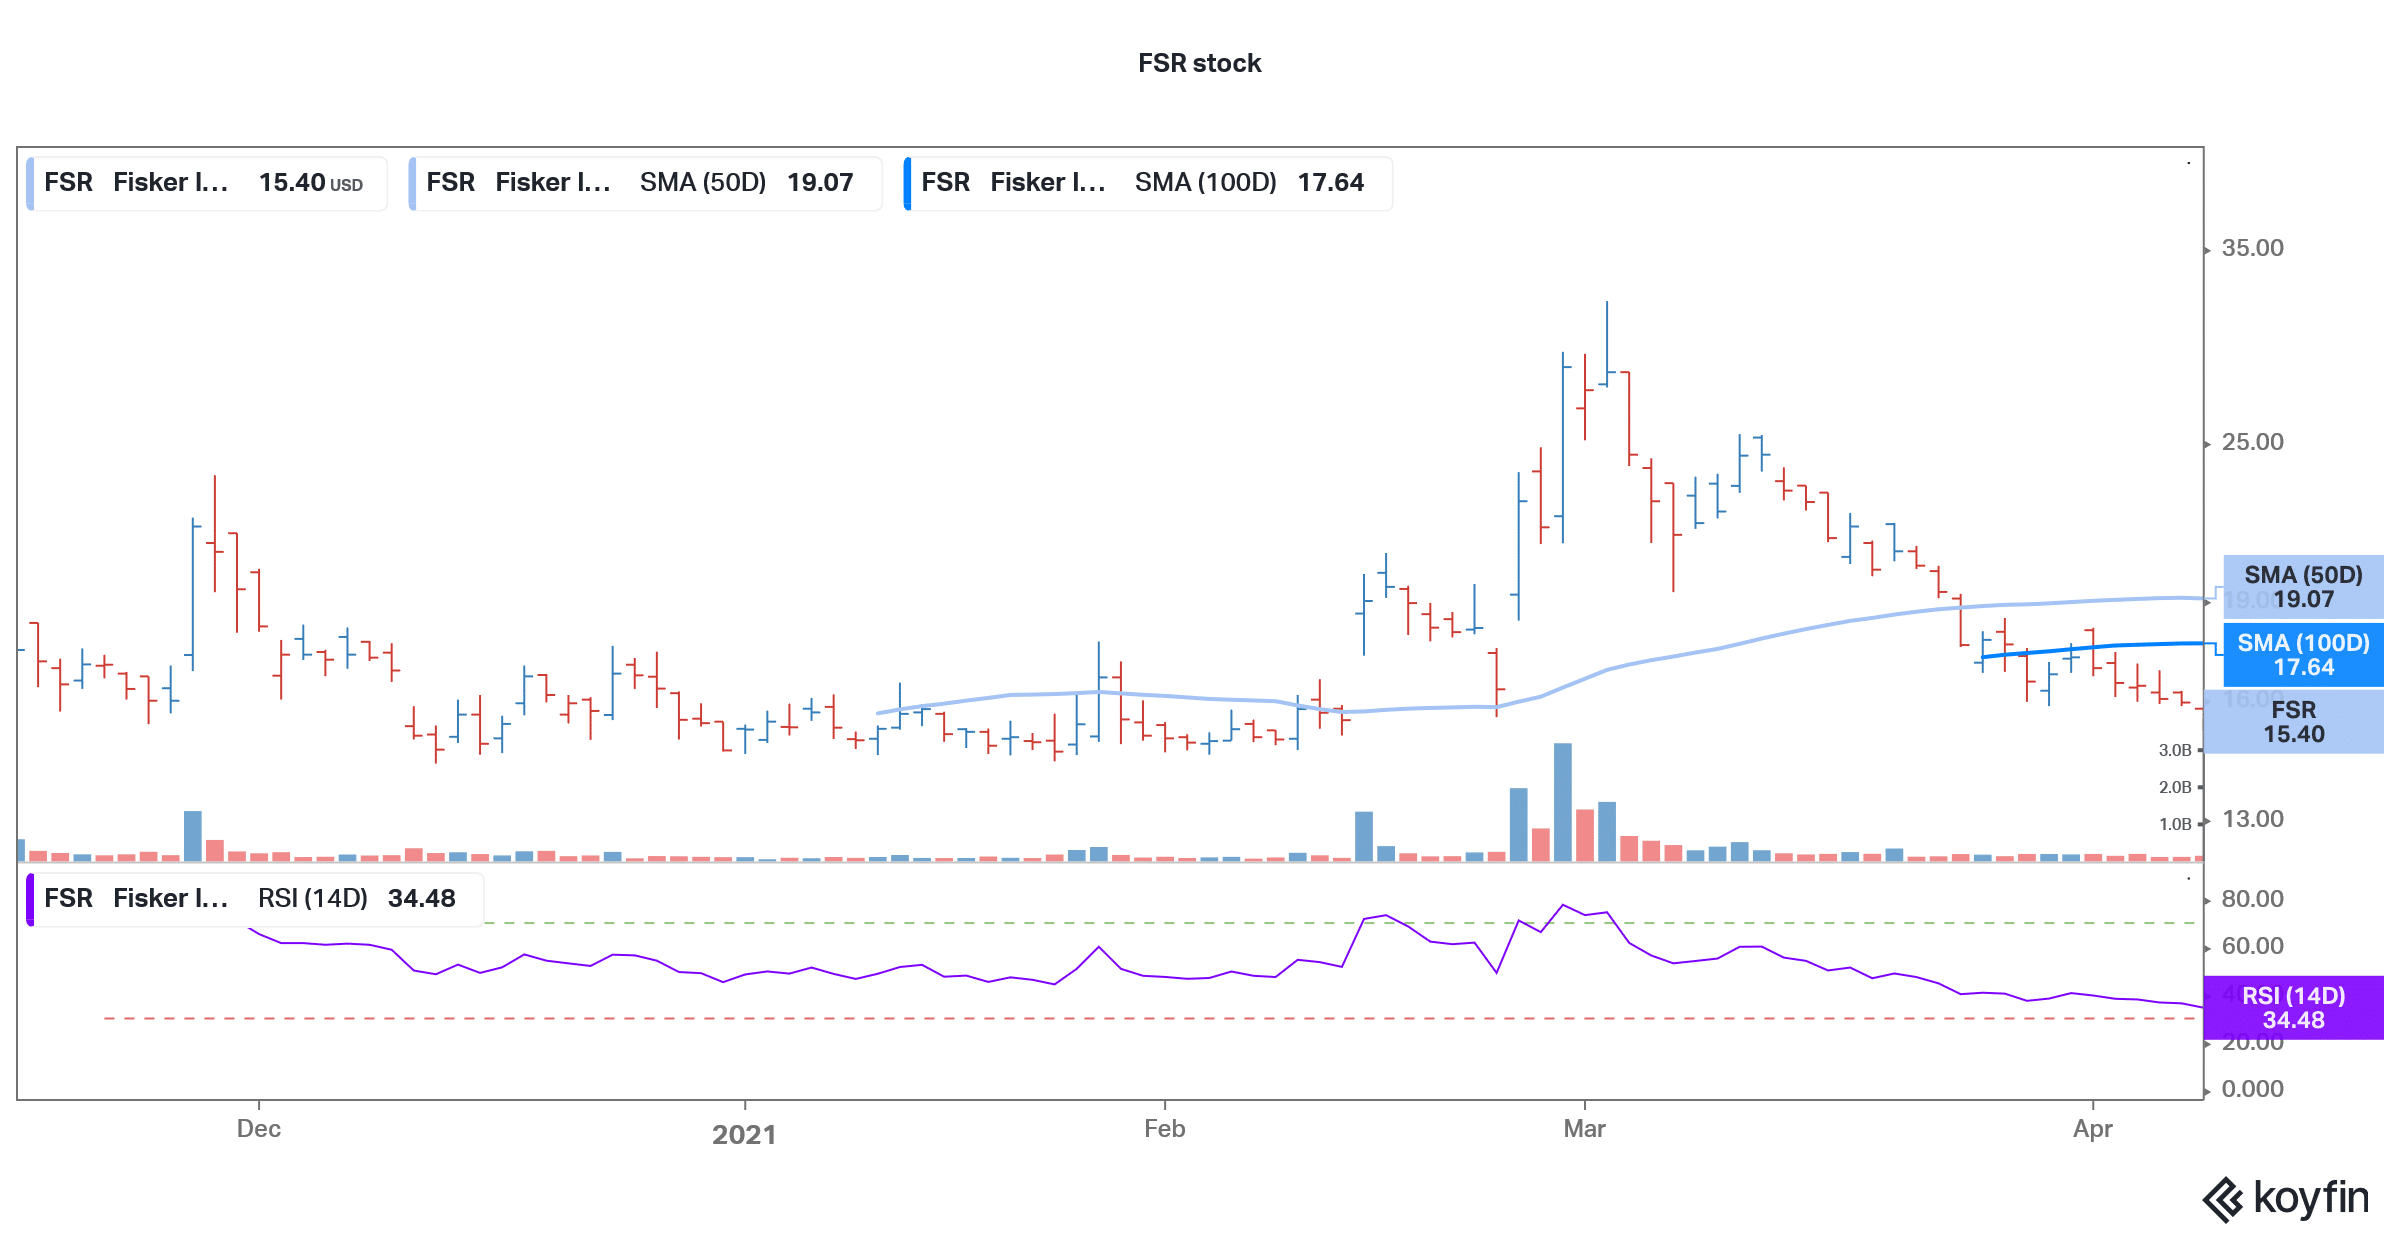The height and width of the screenshot is (1240, 2400).
Task: Click the 3.0B volume axis label
Action: point(2175,750)
